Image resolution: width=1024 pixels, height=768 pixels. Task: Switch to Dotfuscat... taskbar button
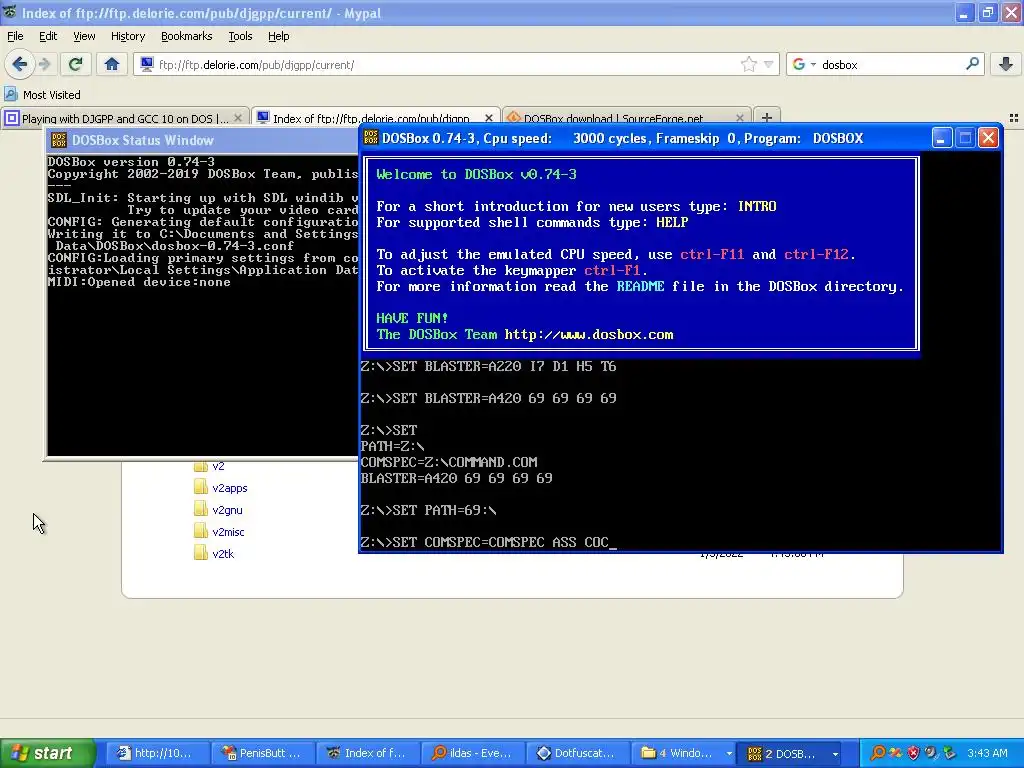[x=578, y=753]
